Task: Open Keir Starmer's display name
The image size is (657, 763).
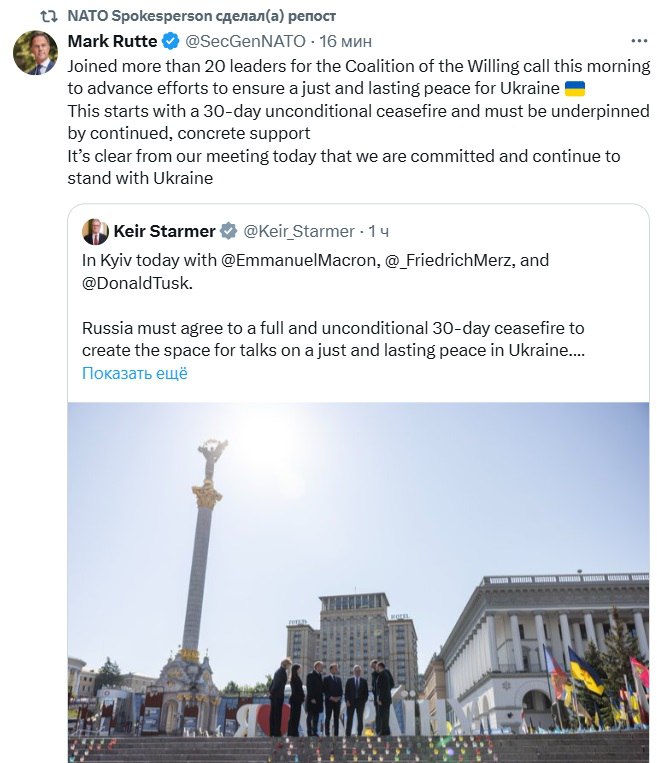Action: (x=164, y=231)
